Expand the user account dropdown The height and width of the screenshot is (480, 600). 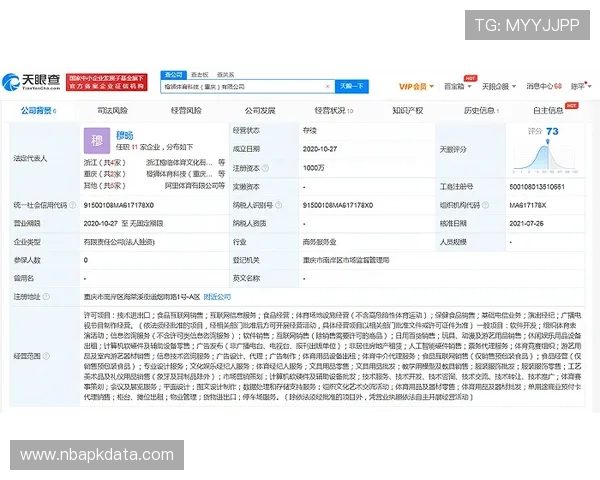581,87
